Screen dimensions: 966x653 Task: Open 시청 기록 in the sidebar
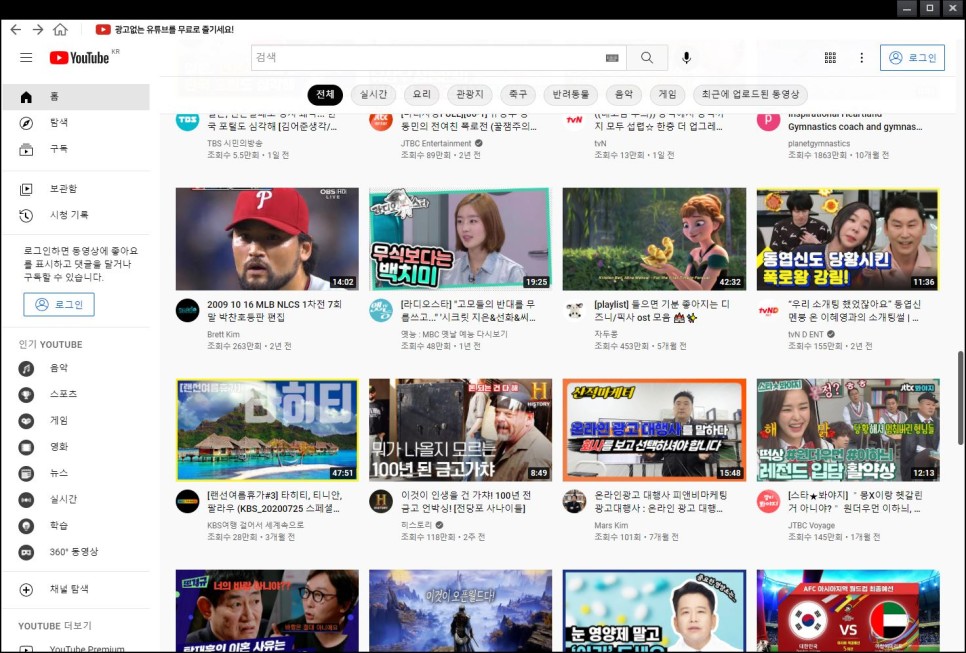[76, 215]
